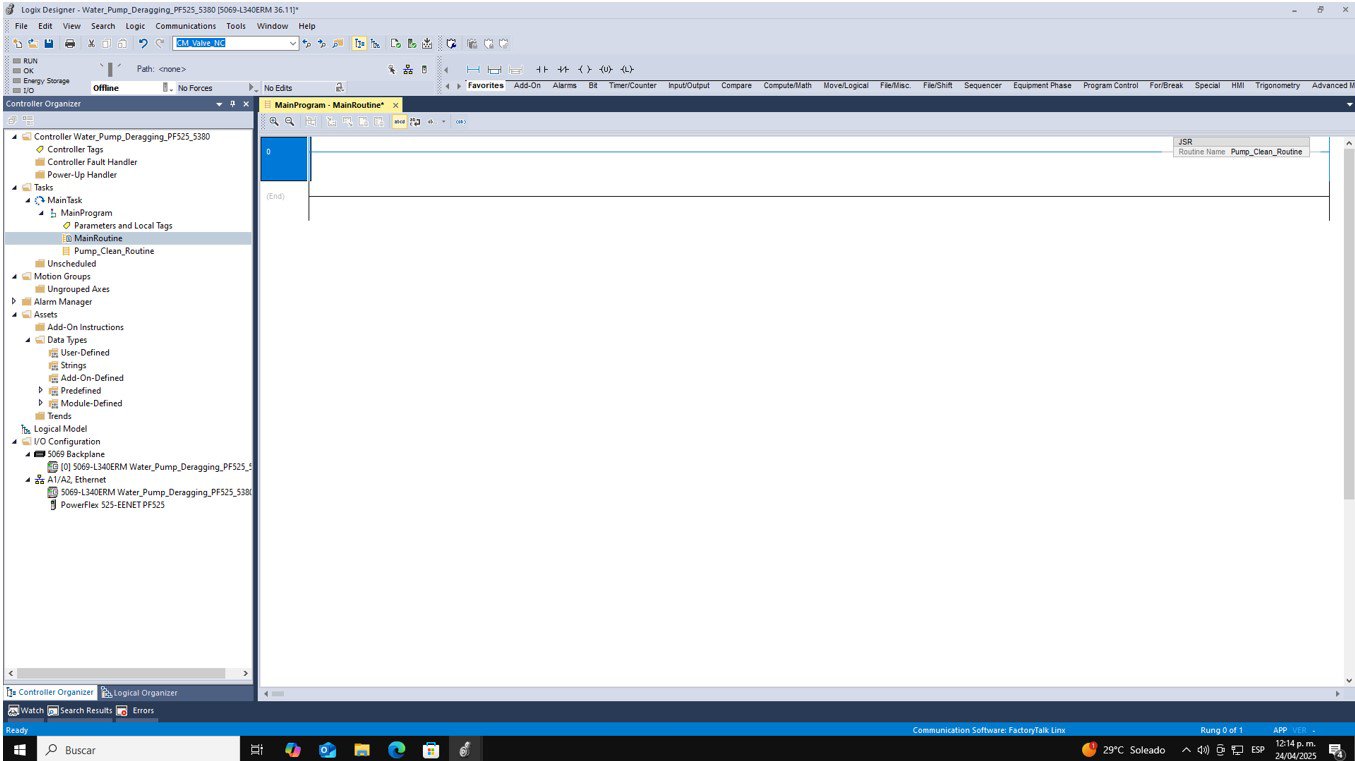Image resolution: width=1355 pixels, height=761 pixels.
Task: Switch to Compare instruction tab
Action: click(x=736, y=86)
